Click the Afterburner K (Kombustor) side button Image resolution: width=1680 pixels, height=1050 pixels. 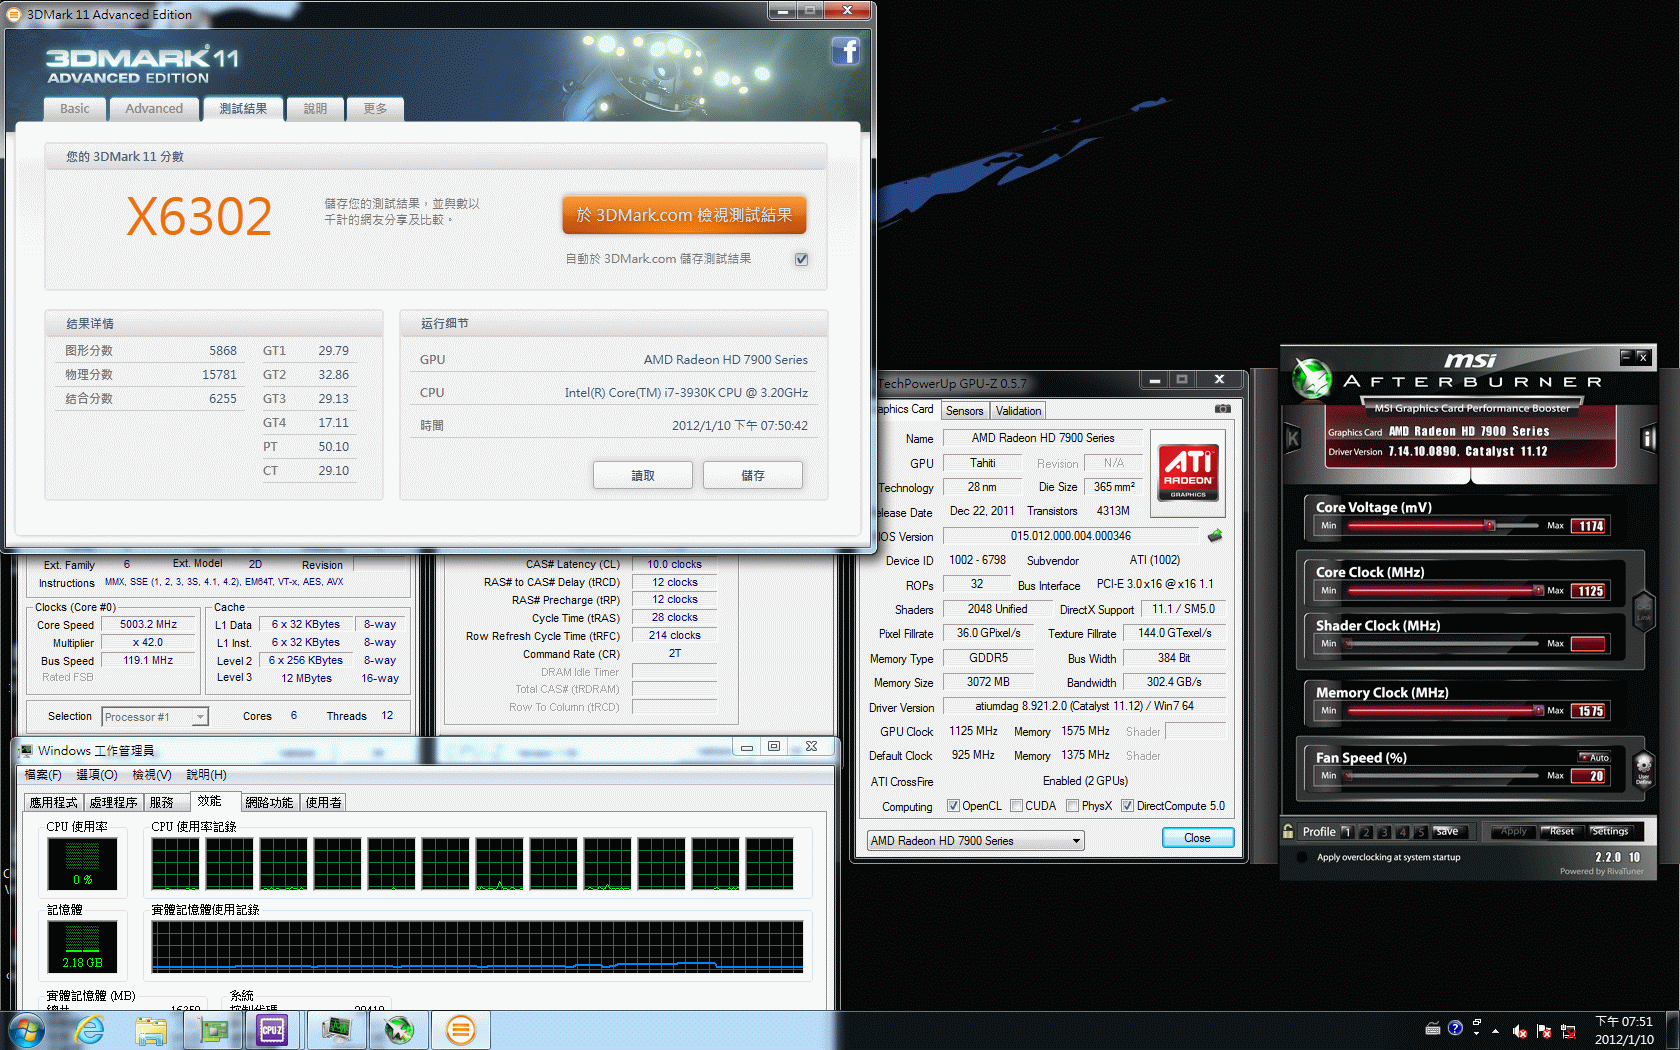tap(1292, 438)
